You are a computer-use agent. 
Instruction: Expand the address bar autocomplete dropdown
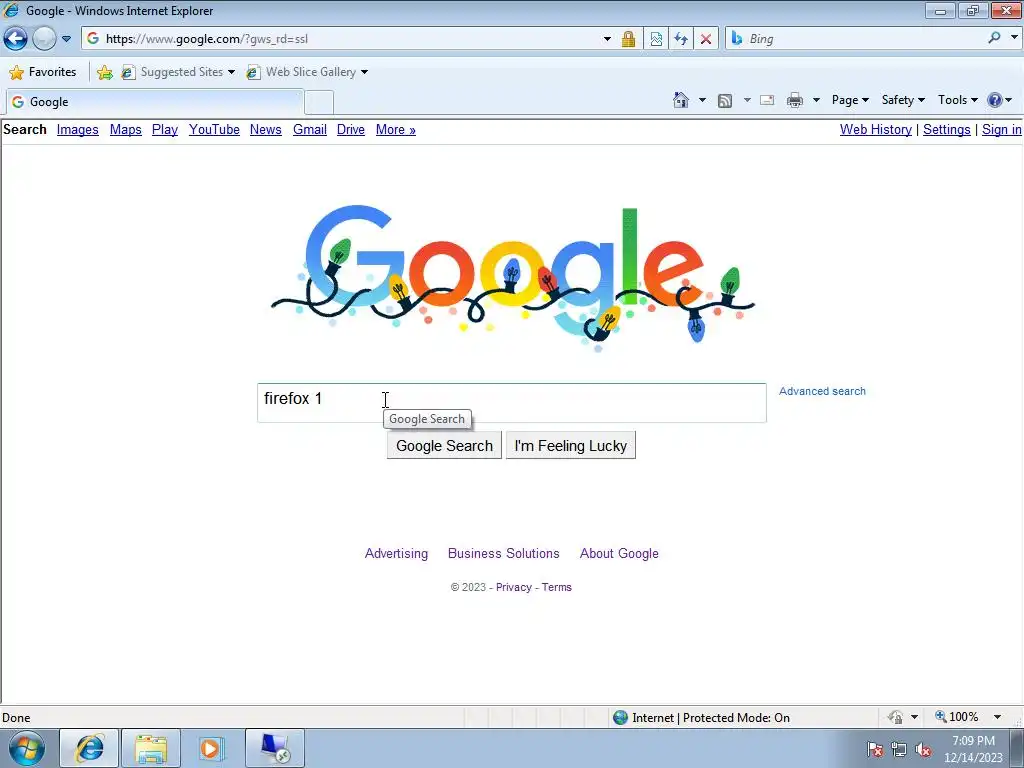point(607,39)
